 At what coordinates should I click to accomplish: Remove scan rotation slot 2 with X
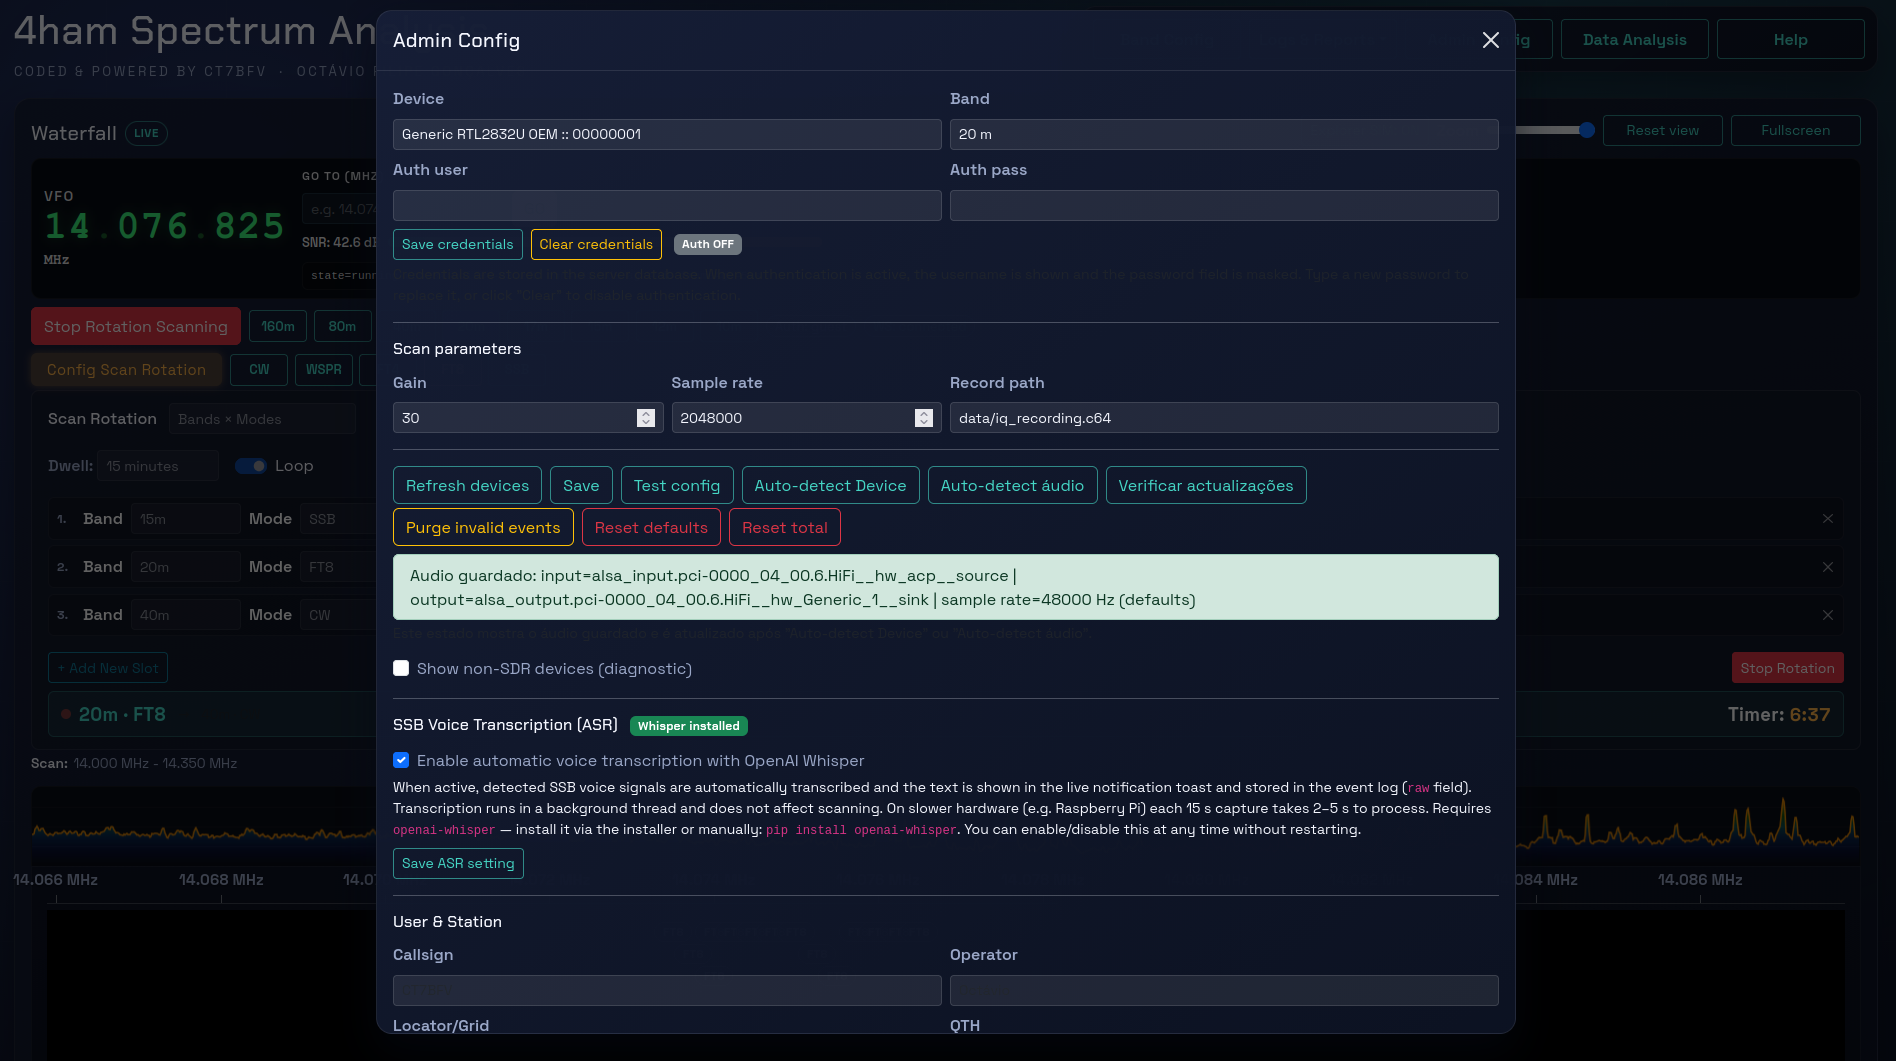pos(1827,567)
